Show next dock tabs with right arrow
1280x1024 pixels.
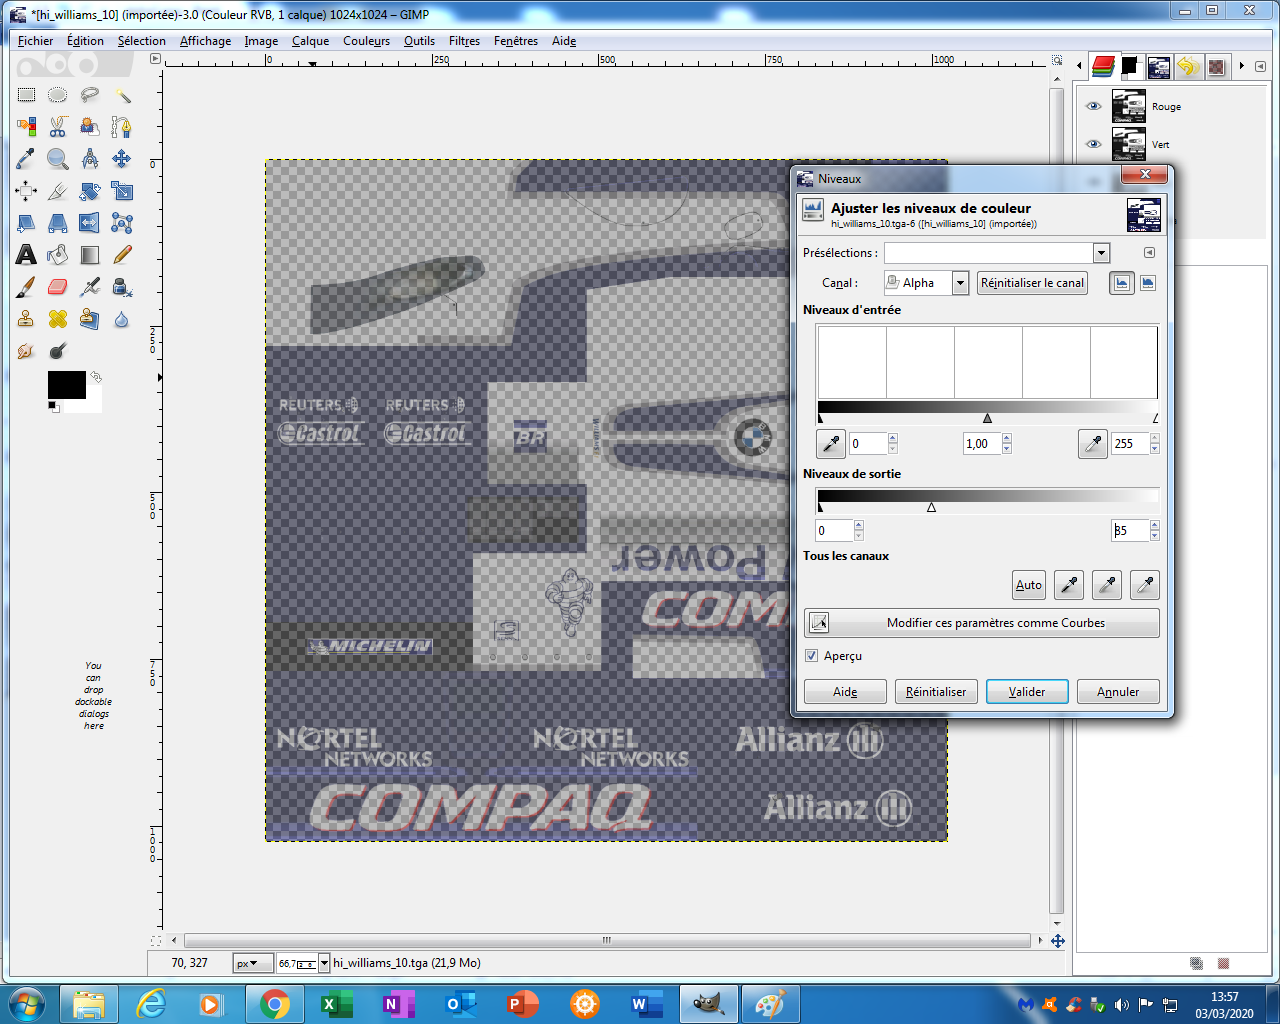click(1242, 66)
